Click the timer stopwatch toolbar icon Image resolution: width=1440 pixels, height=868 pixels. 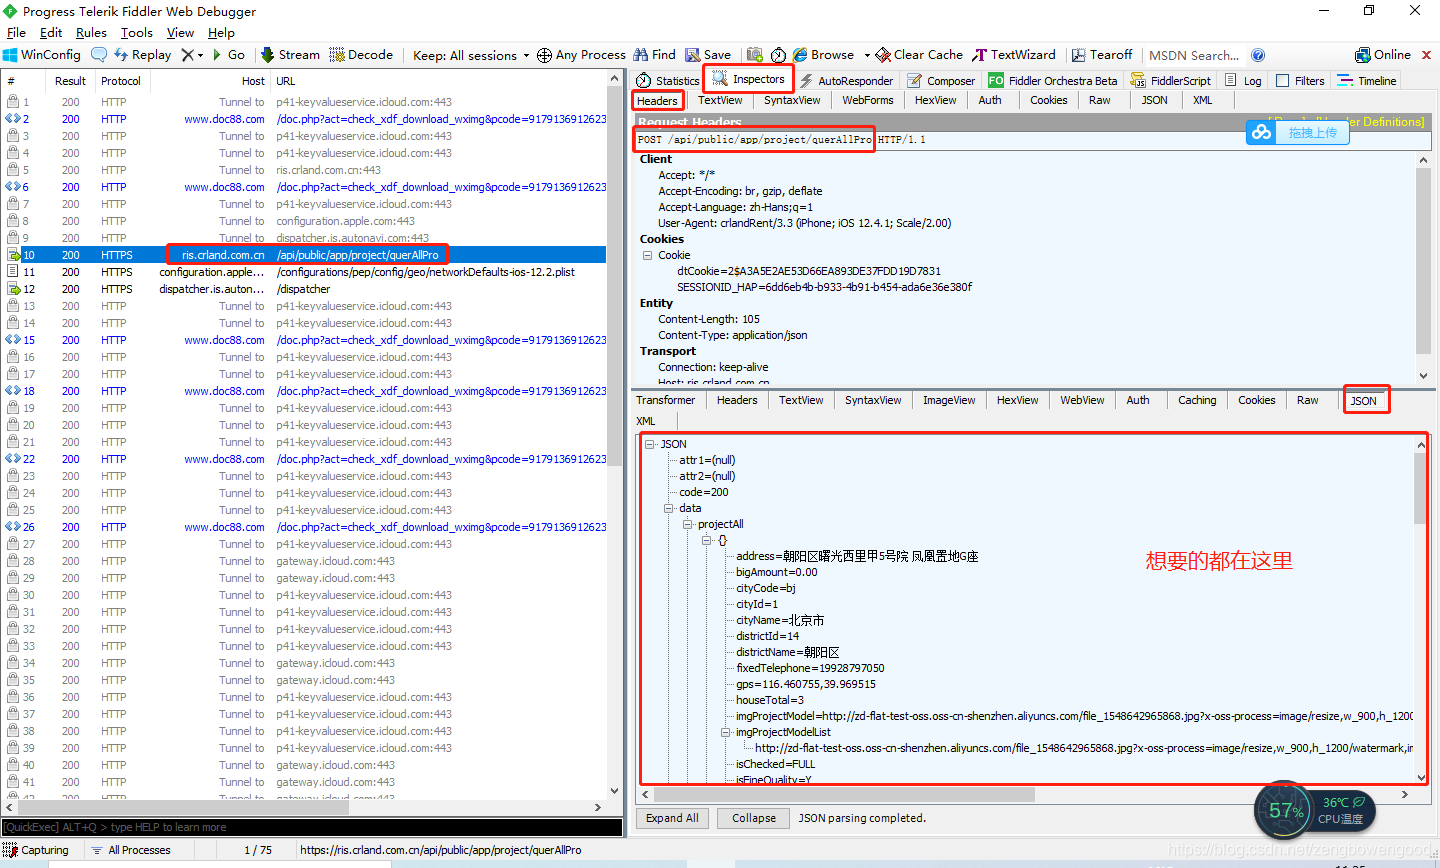tap(778, 55)
